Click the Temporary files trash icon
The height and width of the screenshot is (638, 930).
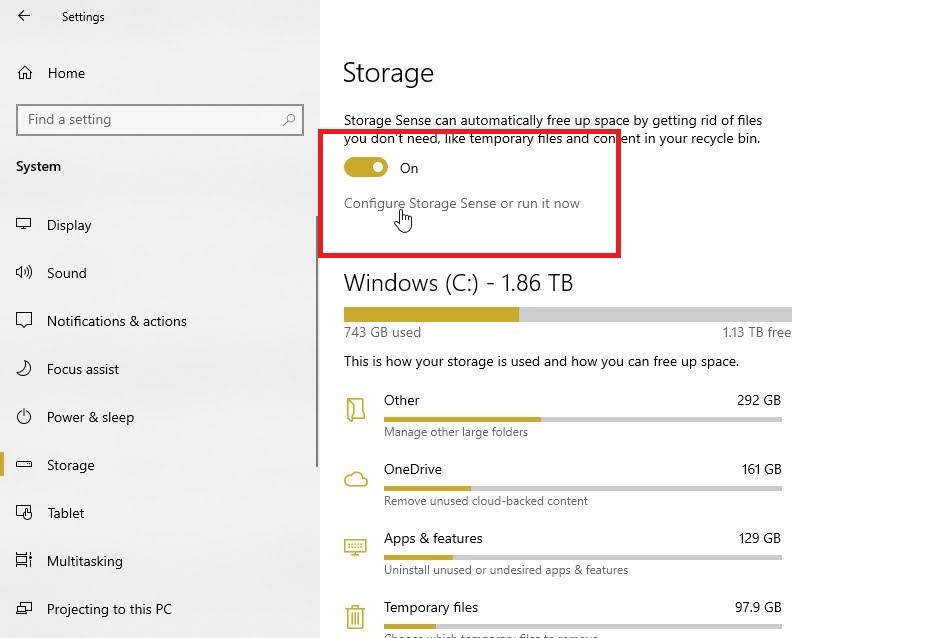pos(355,617)
